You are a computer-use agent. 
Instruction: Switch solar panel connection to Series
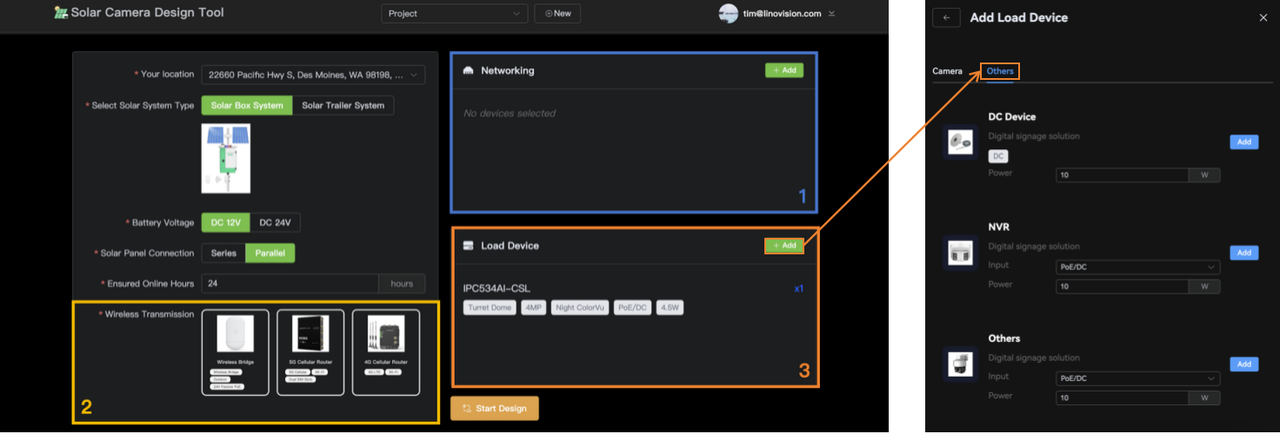(x=224, y=253)
